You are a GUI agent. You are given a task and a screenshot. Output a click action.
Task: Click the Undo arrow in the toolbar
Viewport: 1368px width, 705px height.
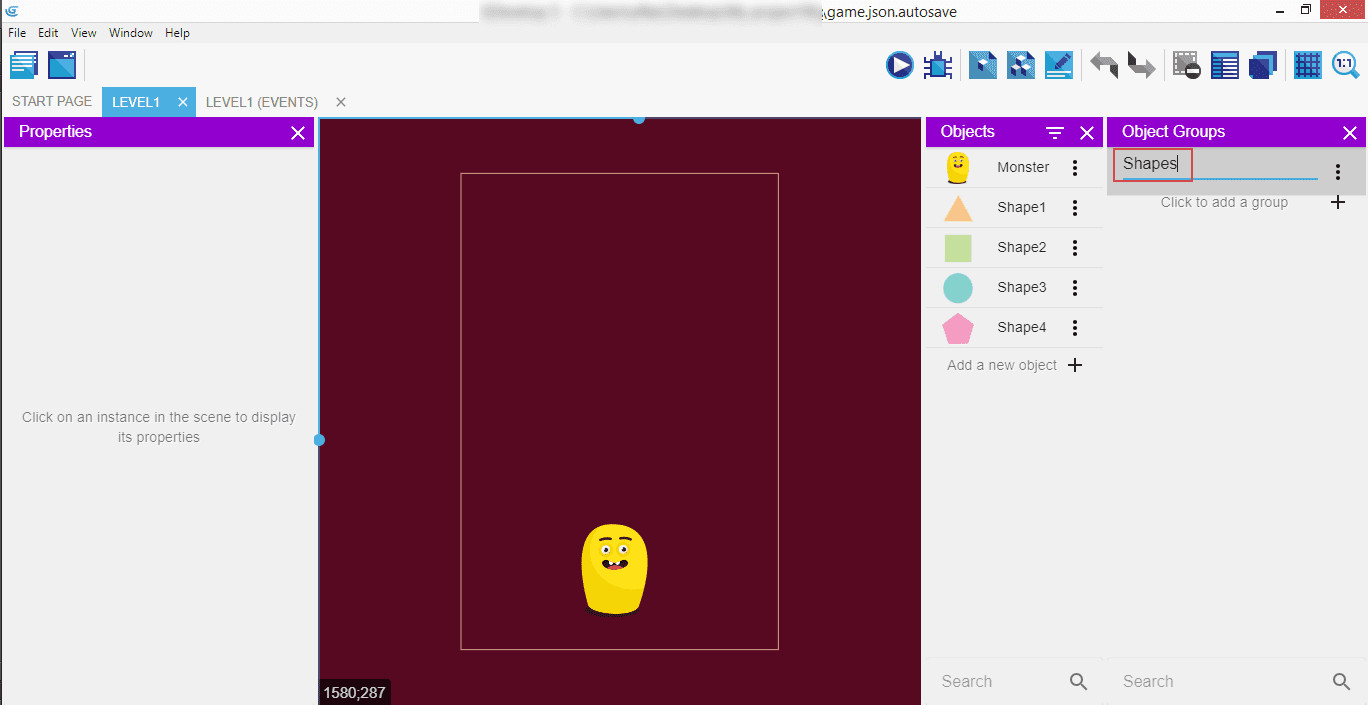point(1104,66)
